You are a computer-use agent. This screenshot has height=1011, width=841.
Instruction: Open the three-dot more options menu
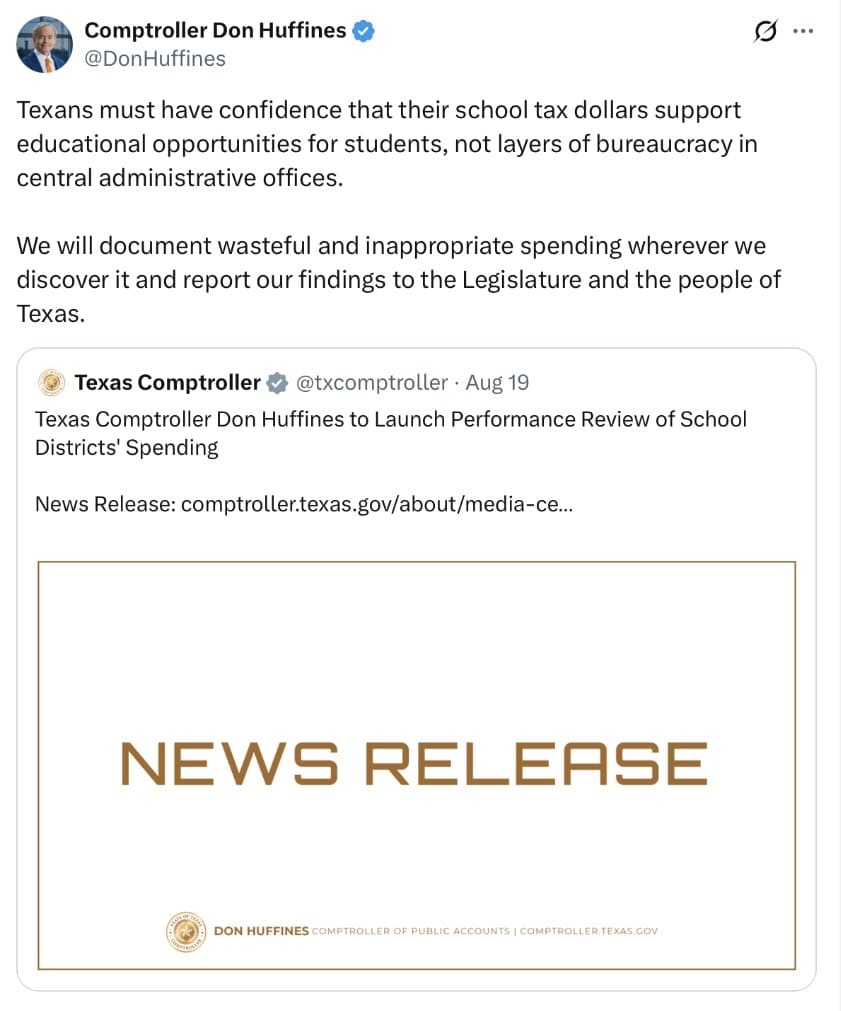pyautogui.click(x=803, y=30)
